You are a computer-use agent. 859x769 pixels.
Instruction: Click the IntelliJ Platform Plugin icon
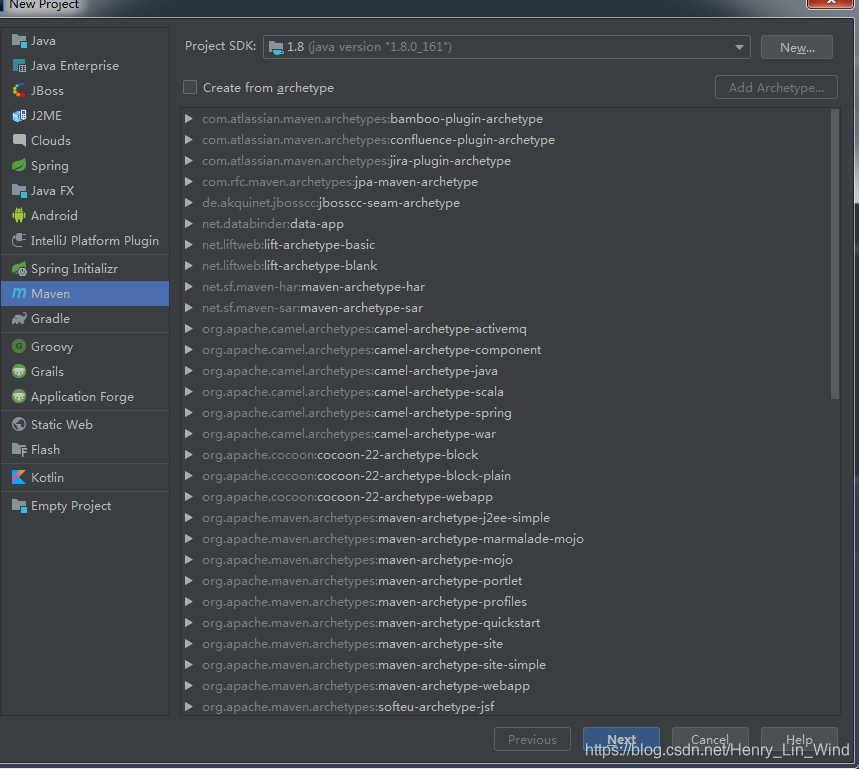pos(19,240)
